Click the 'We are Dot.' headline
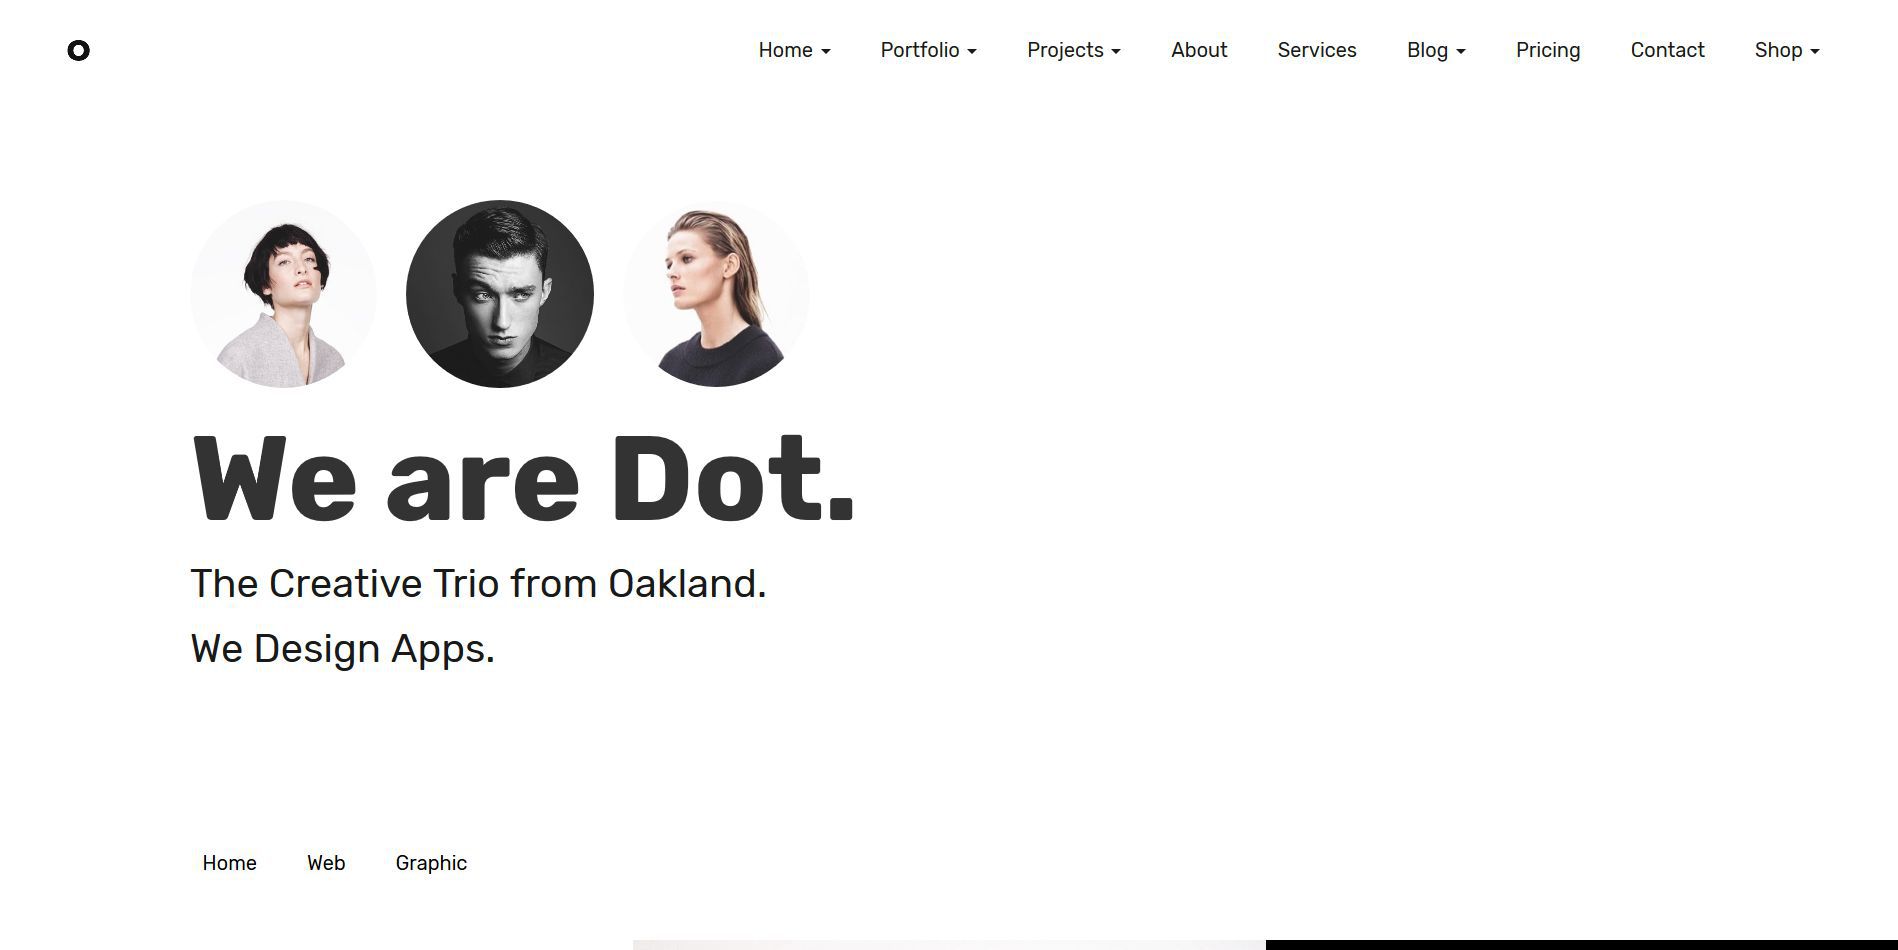The image size is (1898, 950). pos(523,479)
